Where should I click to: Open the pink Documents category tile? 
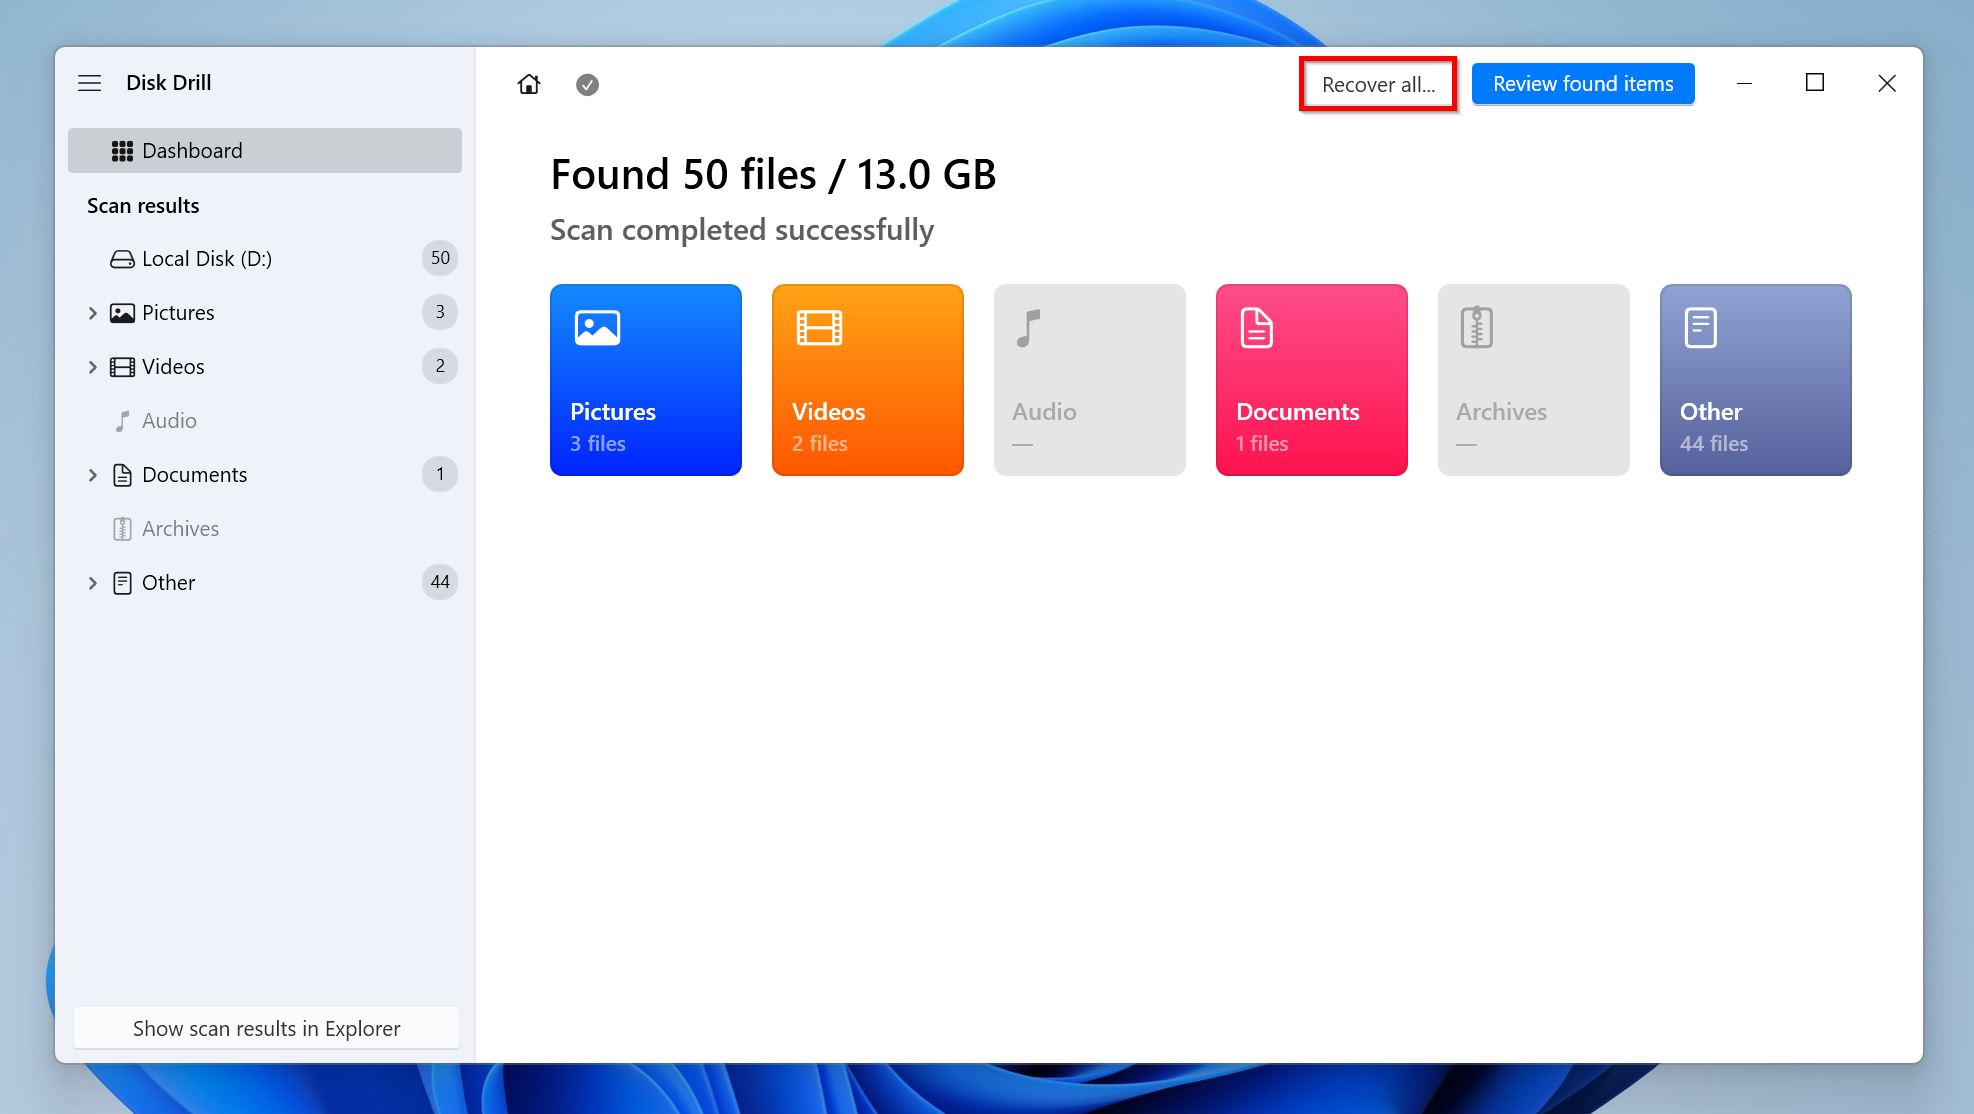1311,380
